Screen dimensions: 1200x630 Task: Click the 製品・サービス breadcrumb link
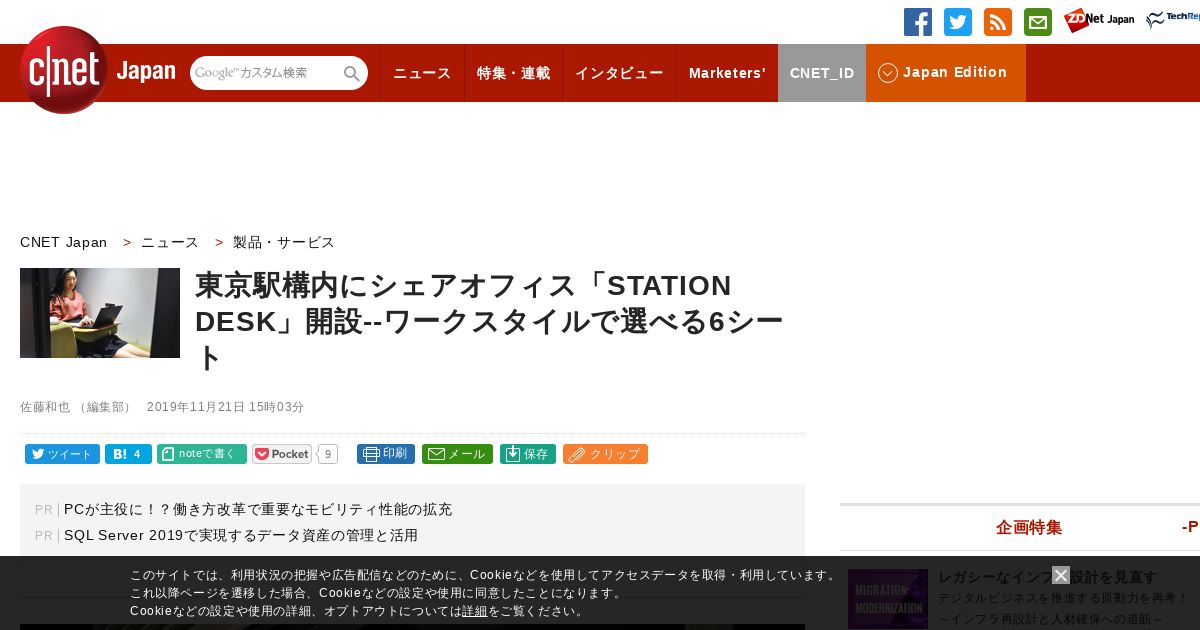284,242
